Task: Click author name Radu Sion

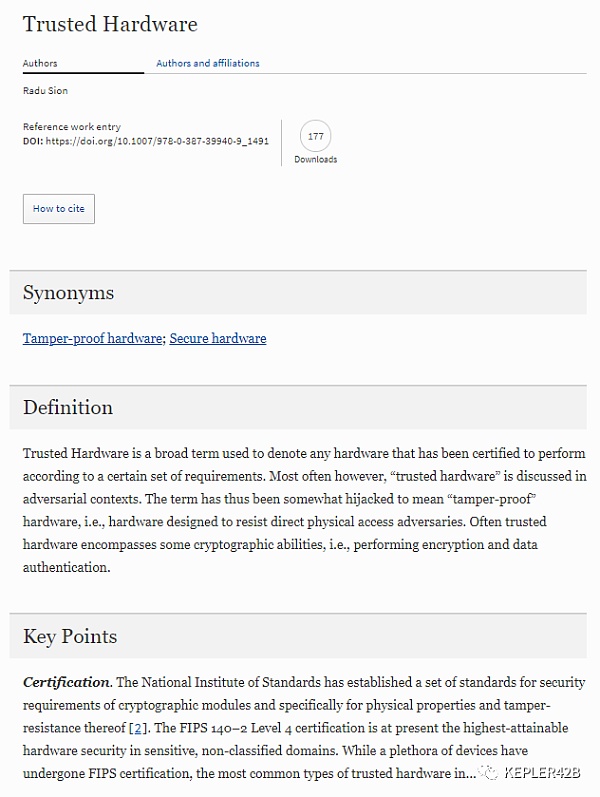Action: pyautogui.click(x=43, y=91)
